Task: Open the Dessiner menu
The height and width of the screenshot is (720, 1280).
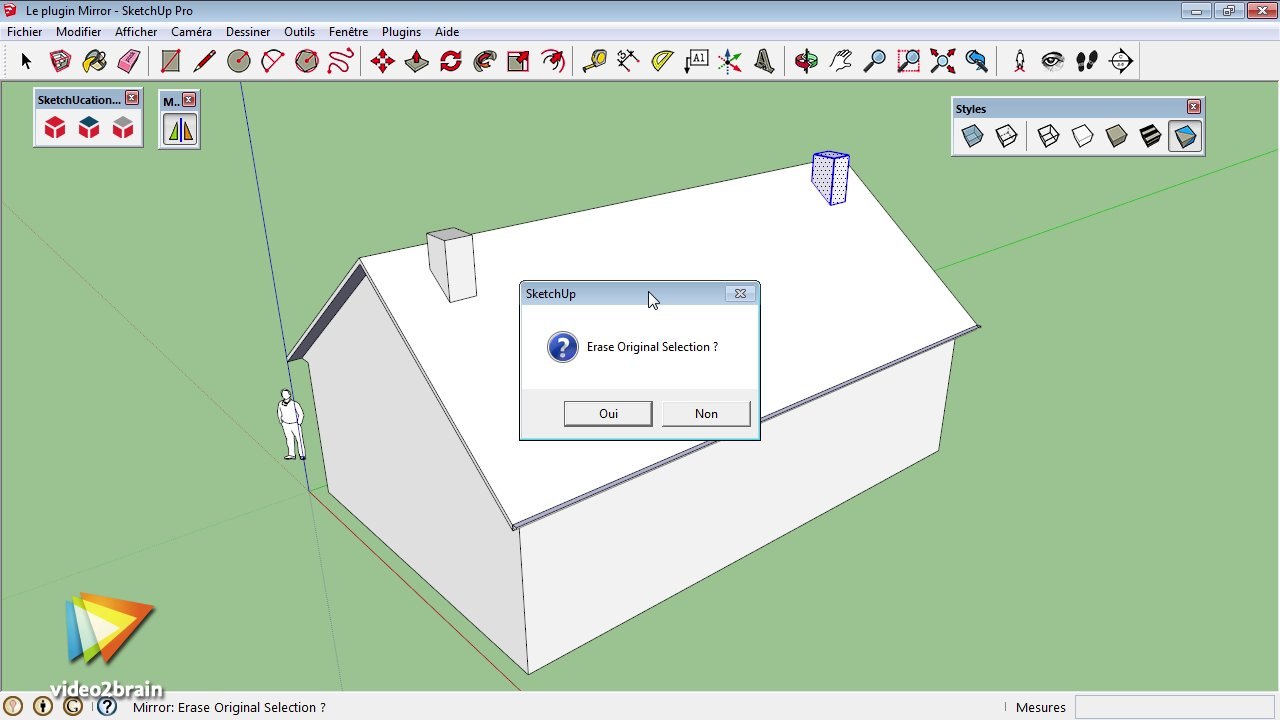Action: [x=248, y=32]
